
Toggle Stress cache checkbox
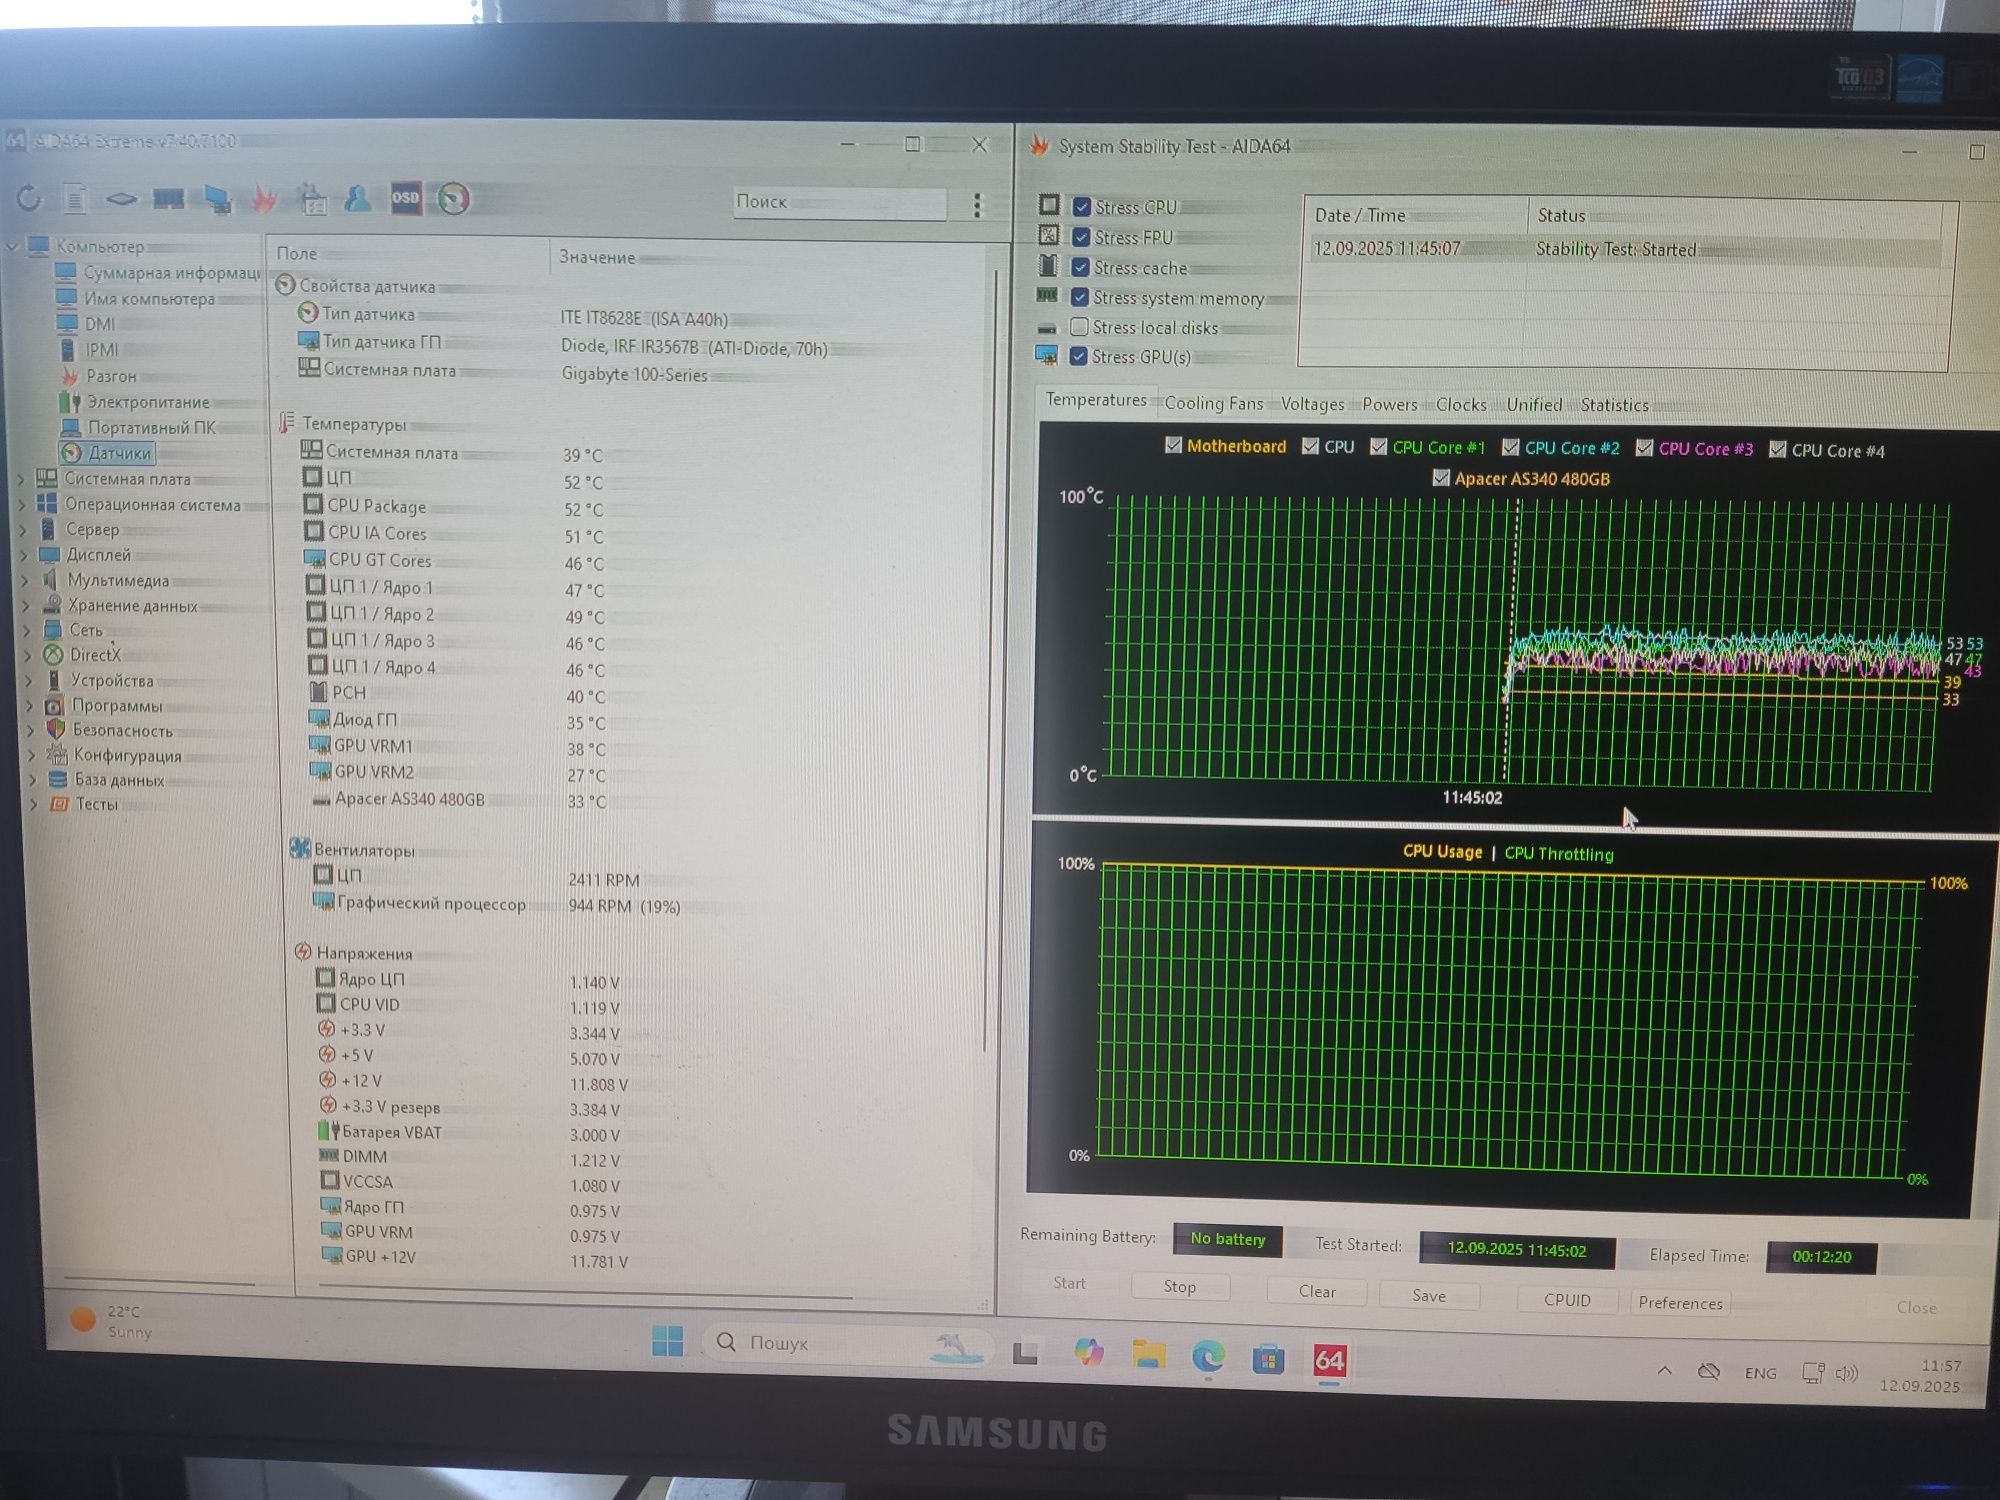pos(1080,267)
